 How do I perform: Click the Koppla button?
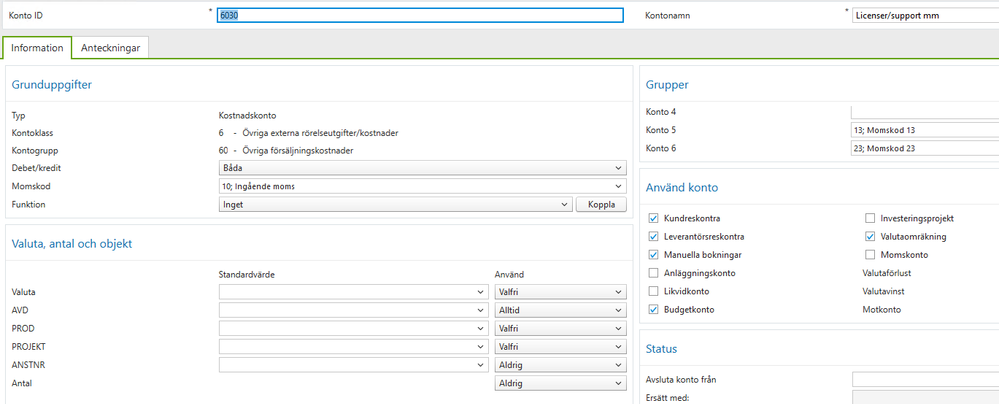(x=600, y=205)
